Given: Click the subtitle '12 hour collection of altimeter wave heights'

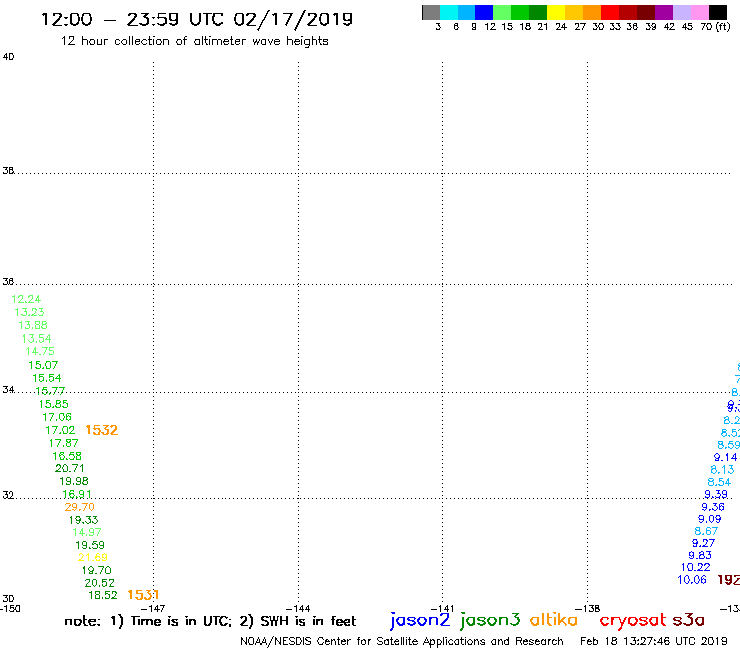Looking at the screenshot, I should pos(194,41).
